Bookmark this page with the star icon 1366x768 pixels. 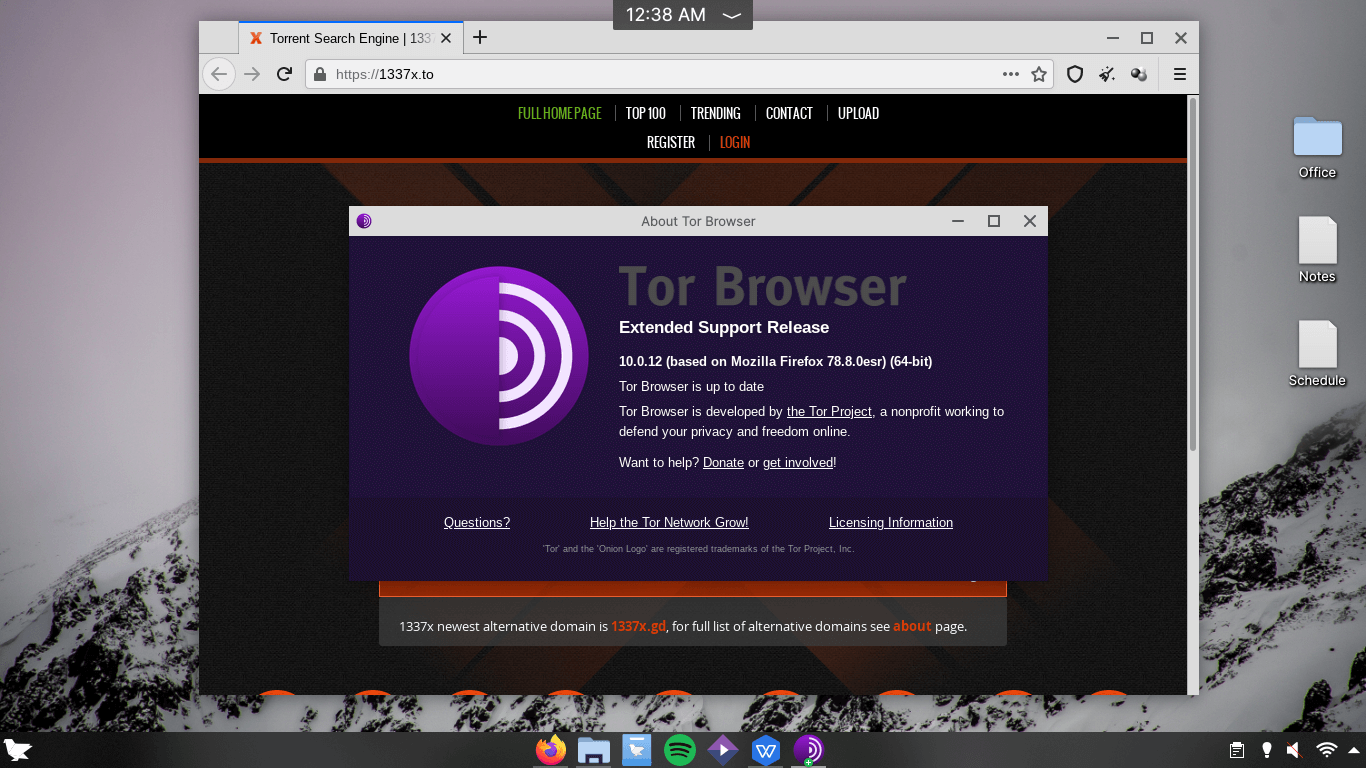pyautogui.click(x=1039, y=74)
